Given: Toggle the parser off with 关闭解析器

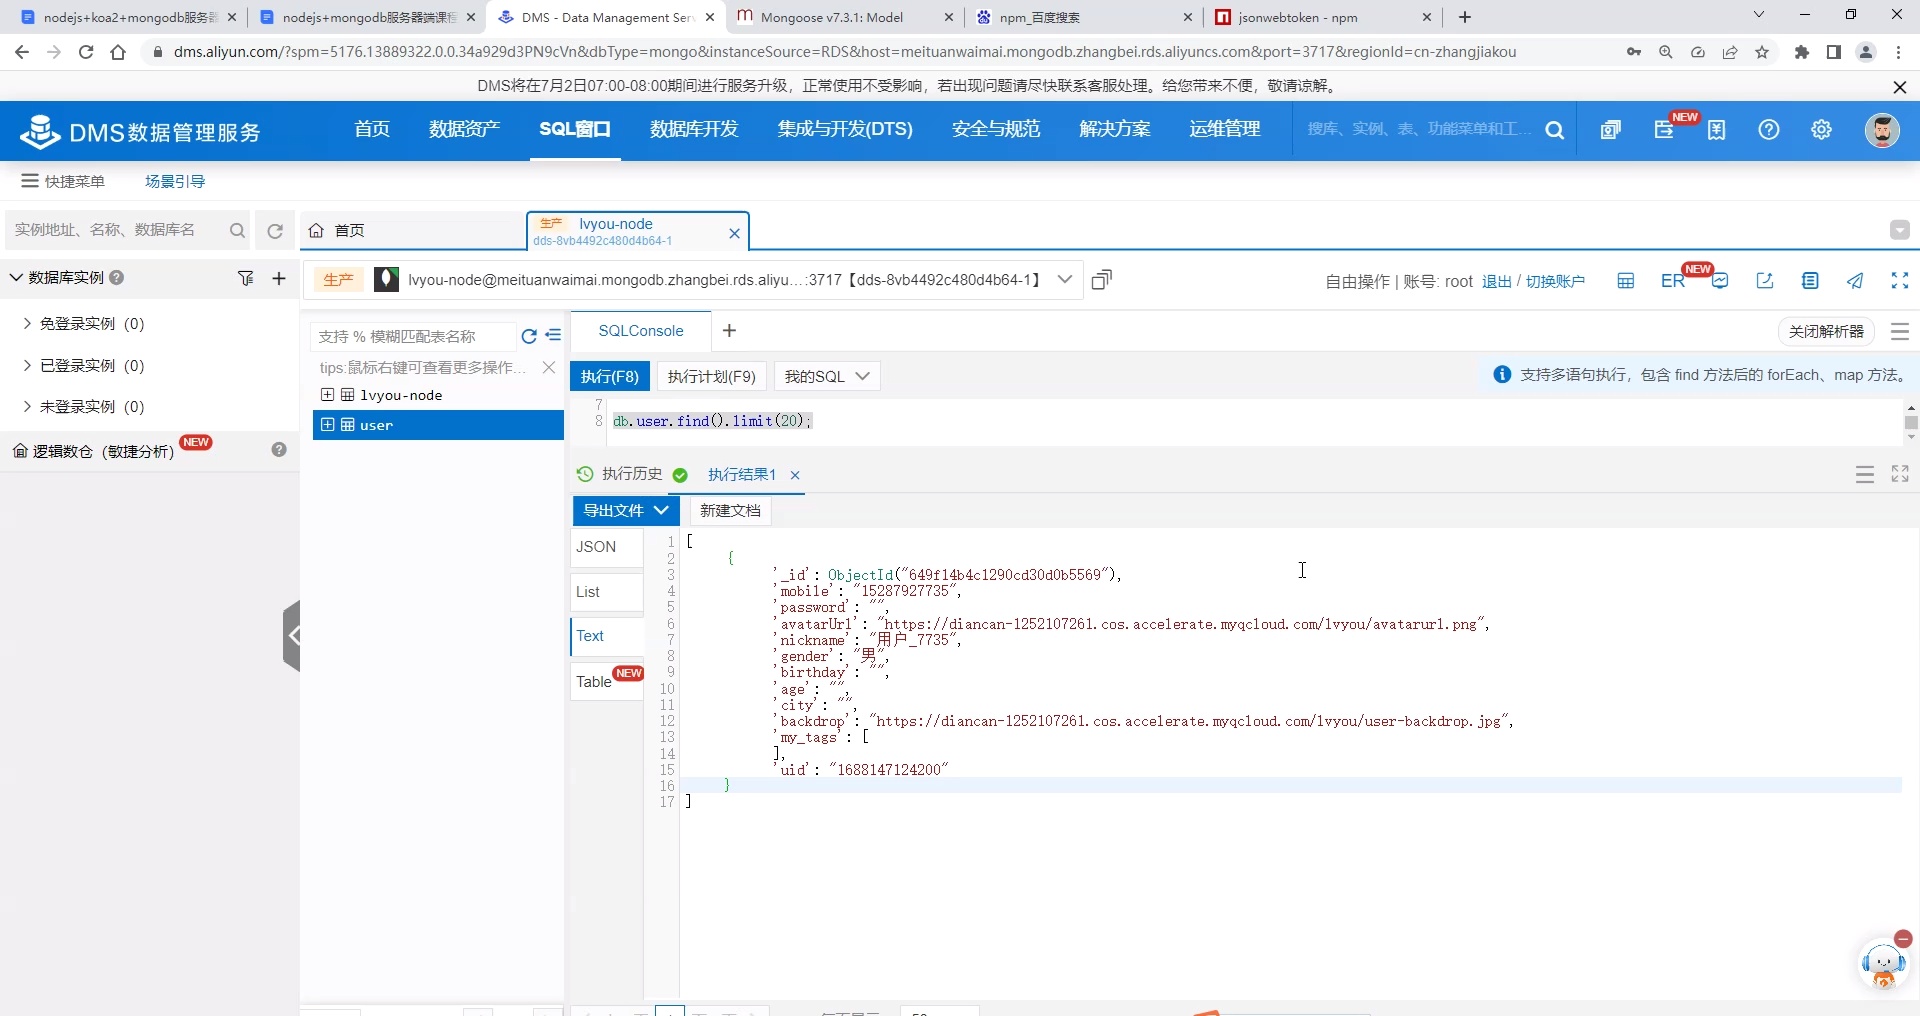Looking at the screenshot, I should pos(1826,331).
